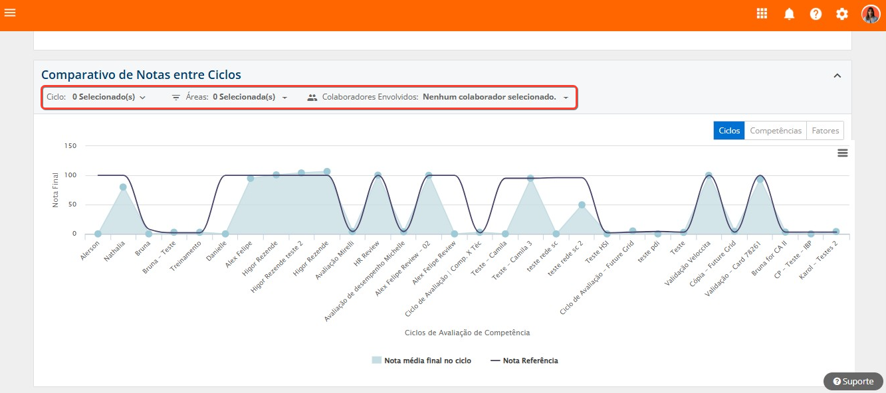Open the apps grid launcher

[762, 14]
